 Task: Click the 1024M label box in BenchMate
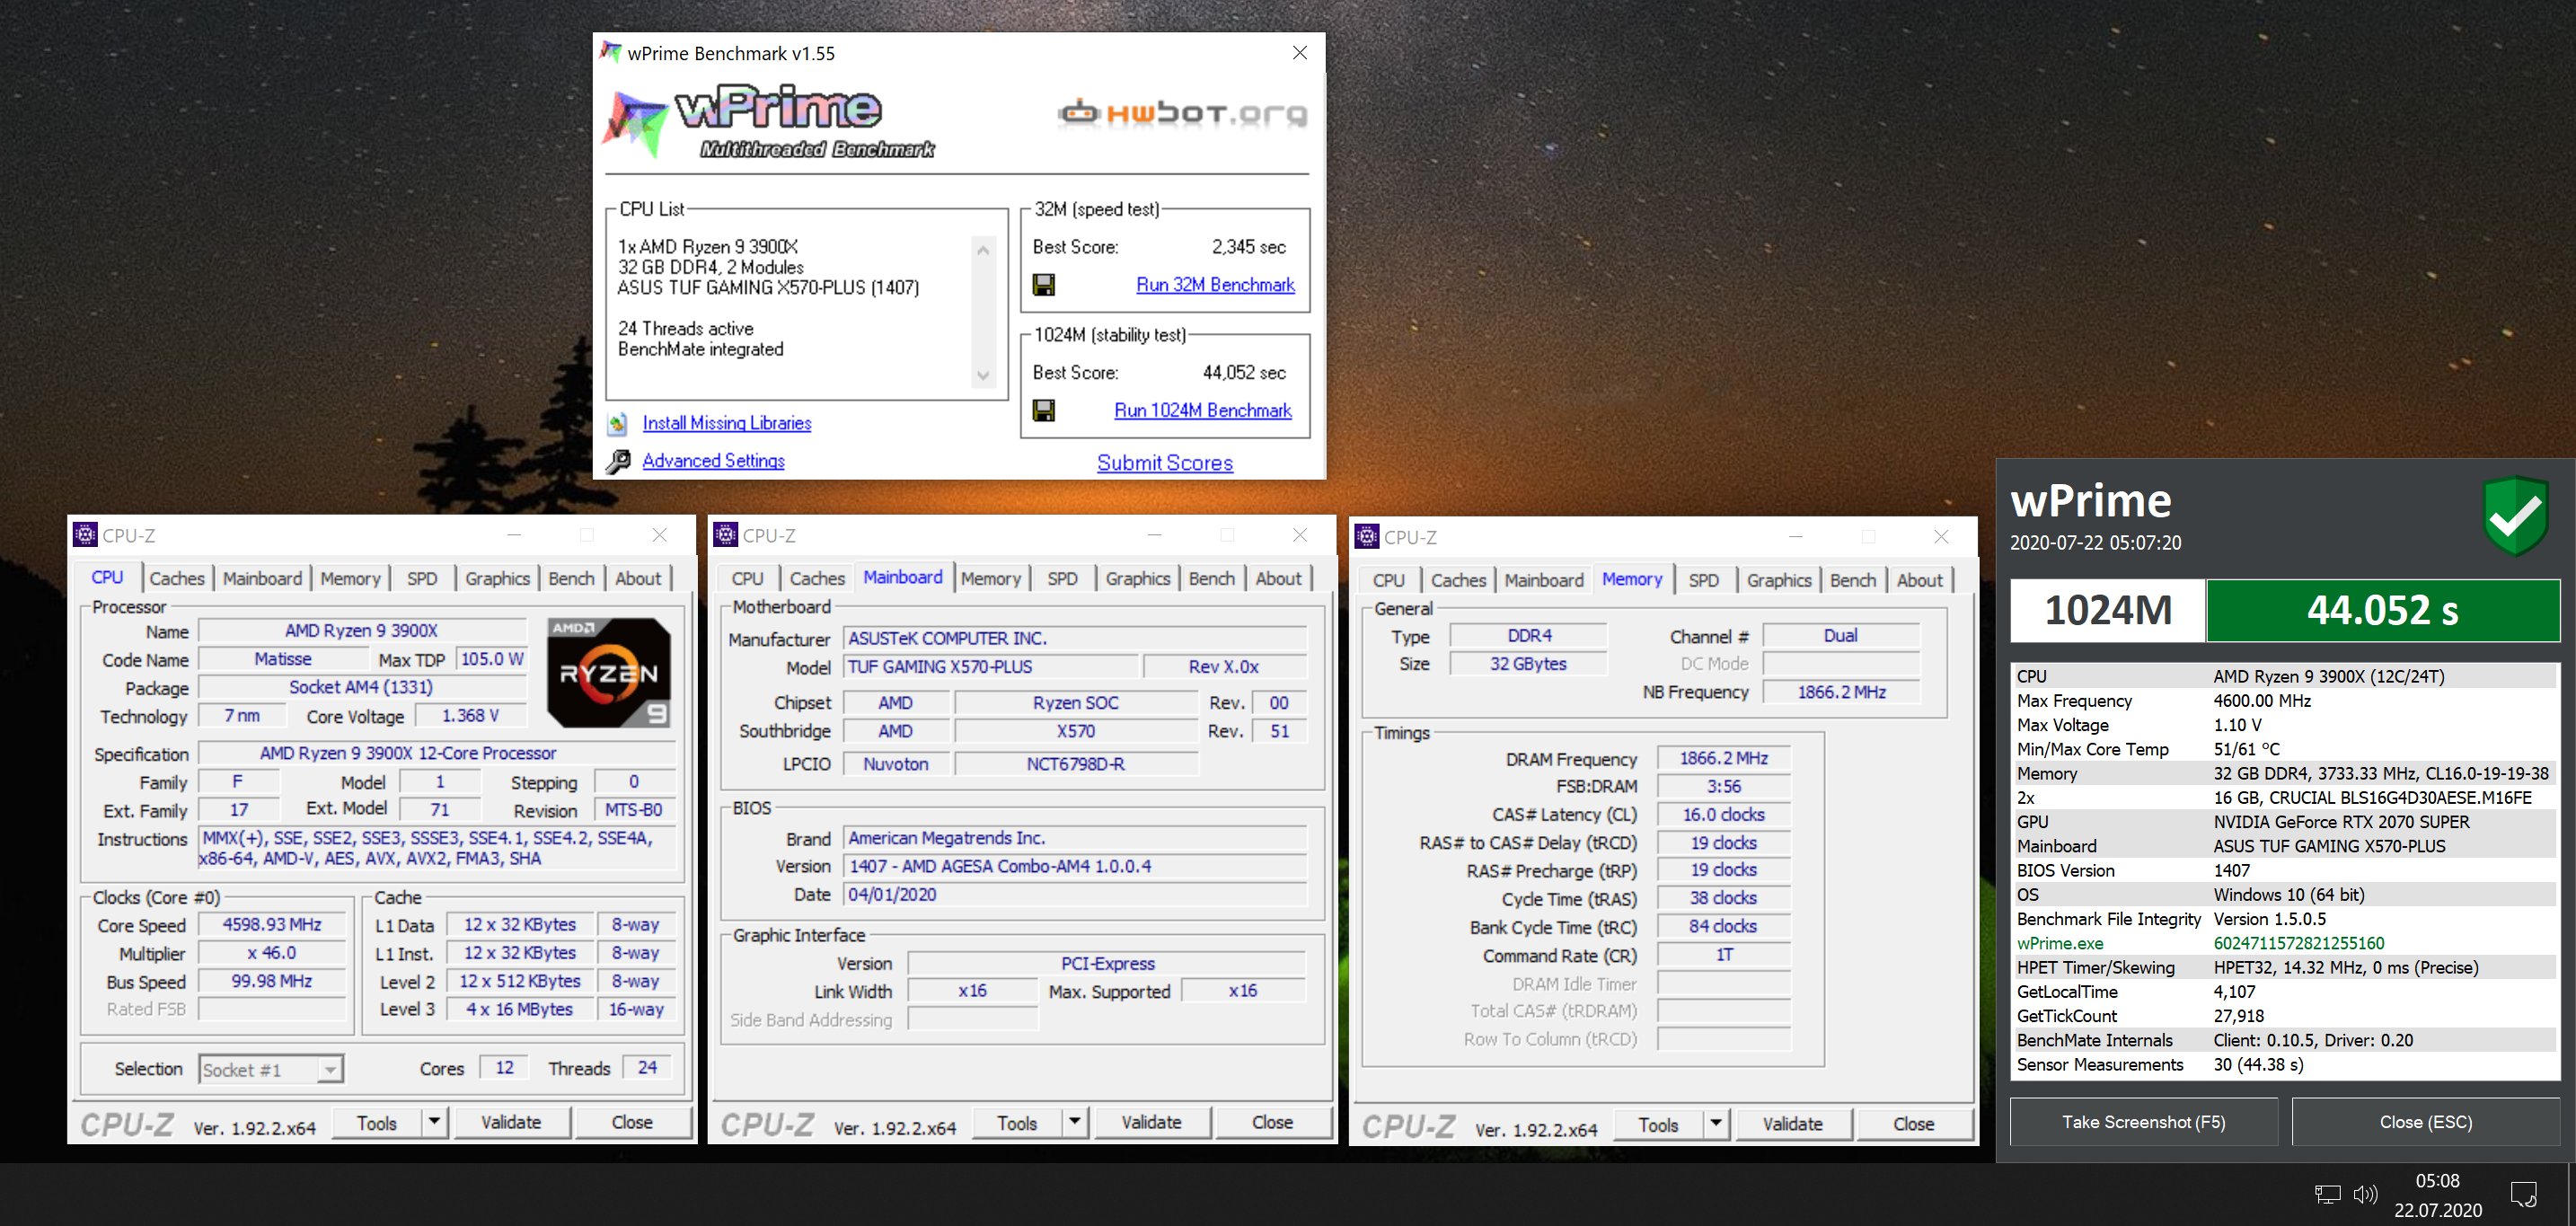pyautogui.click(x=2108, y=610)
